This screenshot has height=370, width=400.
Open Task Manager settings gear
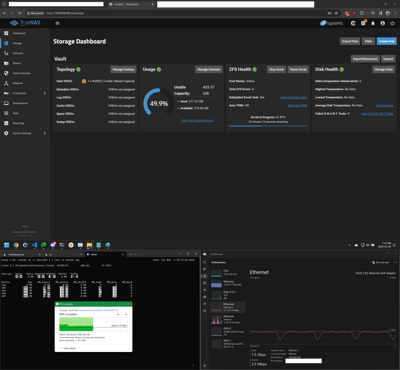[205, 365]
